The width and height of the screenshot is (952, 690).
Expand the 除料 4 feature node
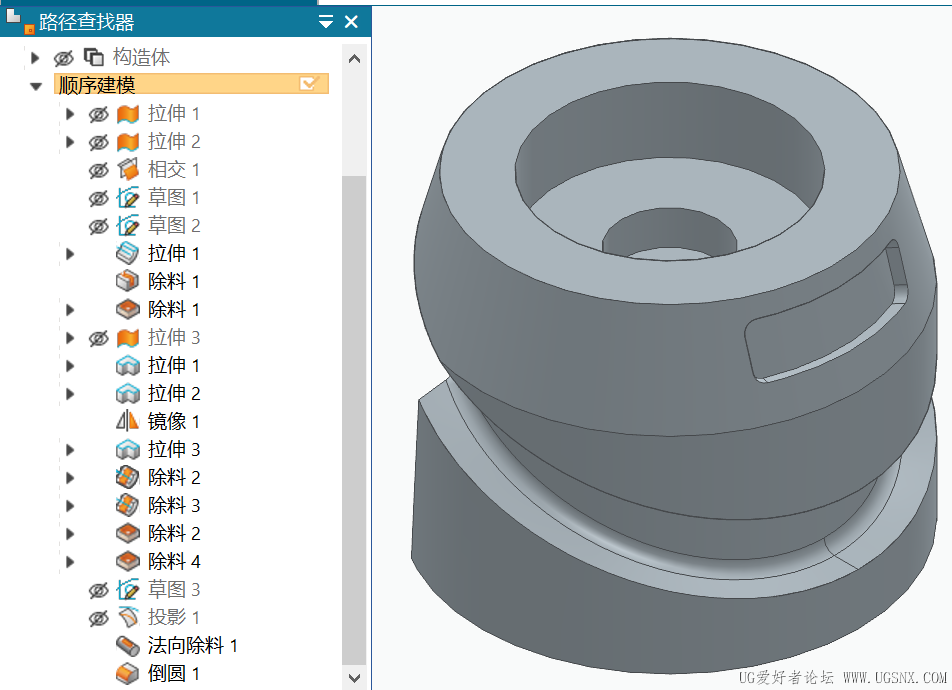pyautogui.click(x=70, y=562)
